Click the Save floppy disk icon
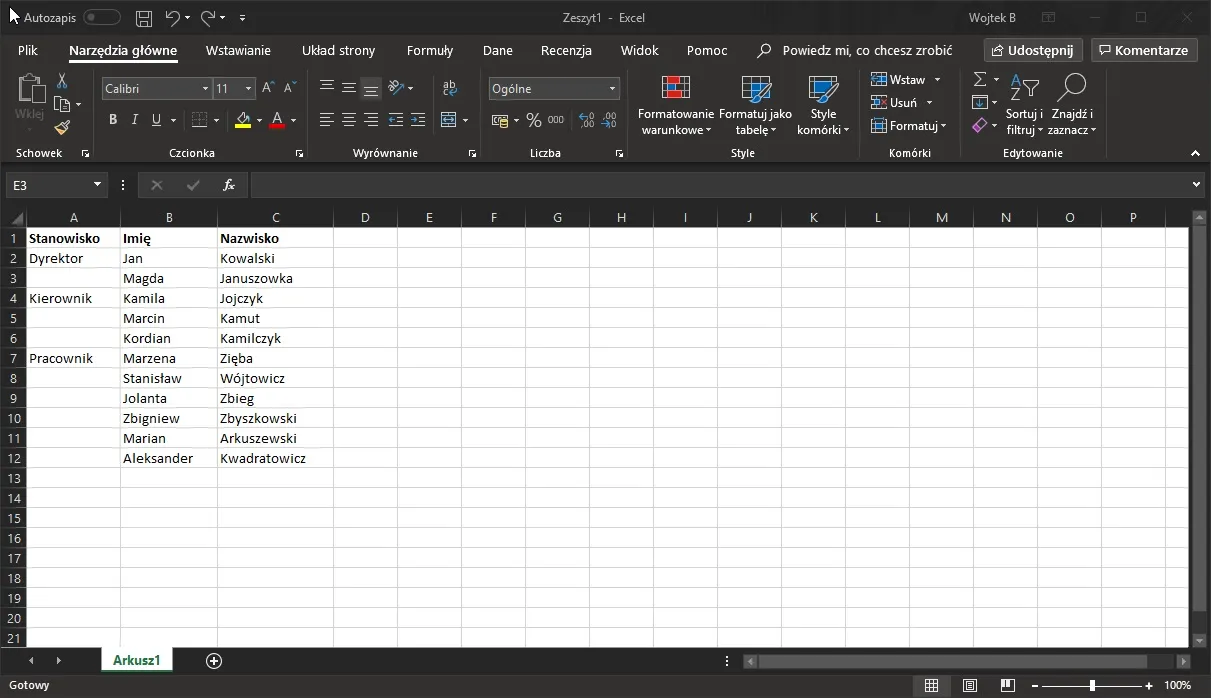 click(x=144, y=18)
